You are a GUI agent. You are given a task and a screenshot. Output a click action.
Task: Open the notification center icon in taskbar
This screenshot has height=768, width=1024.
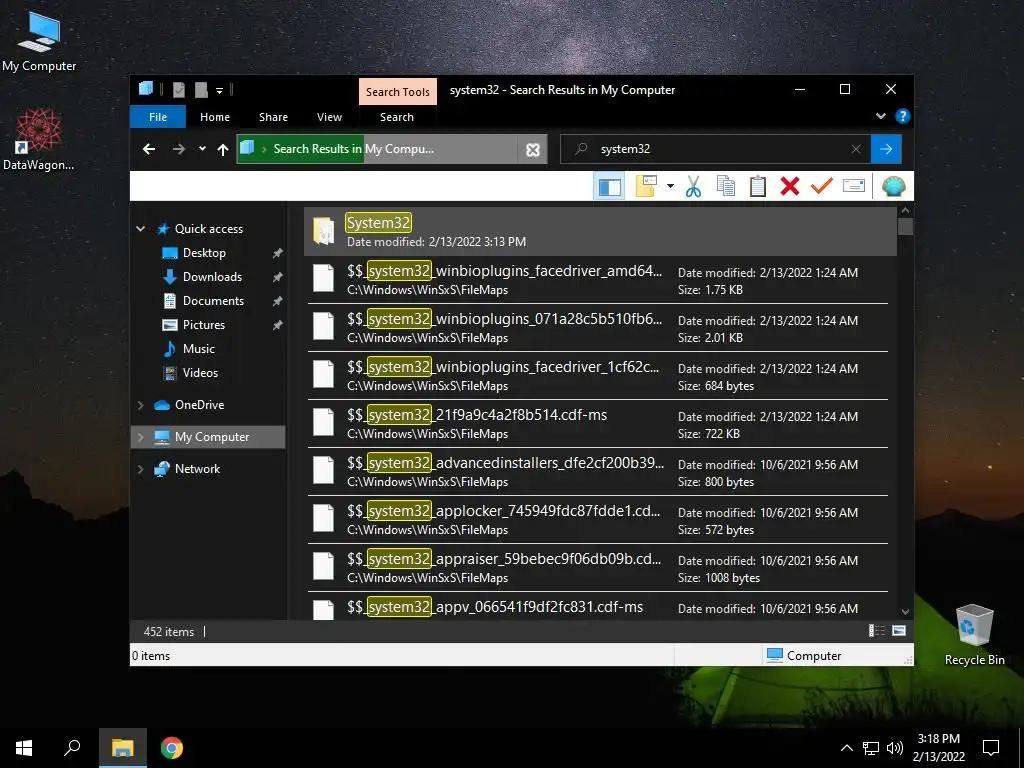coord(991,748)
